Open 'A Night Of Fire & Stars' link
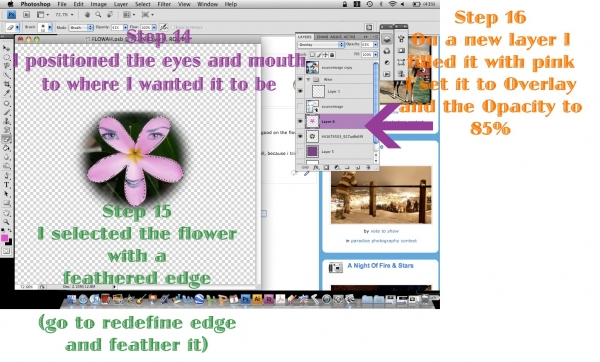This screenshot has width=600, height=362. click(380, 266)
